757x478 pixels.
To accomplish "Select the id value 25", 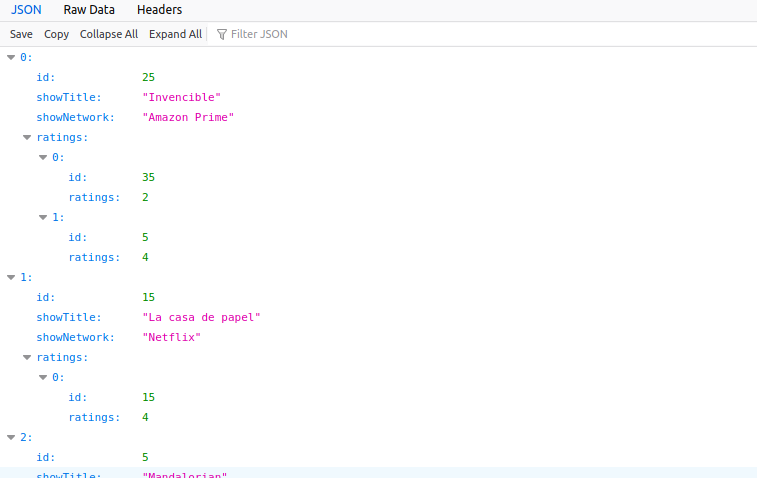I will (149, 77).
